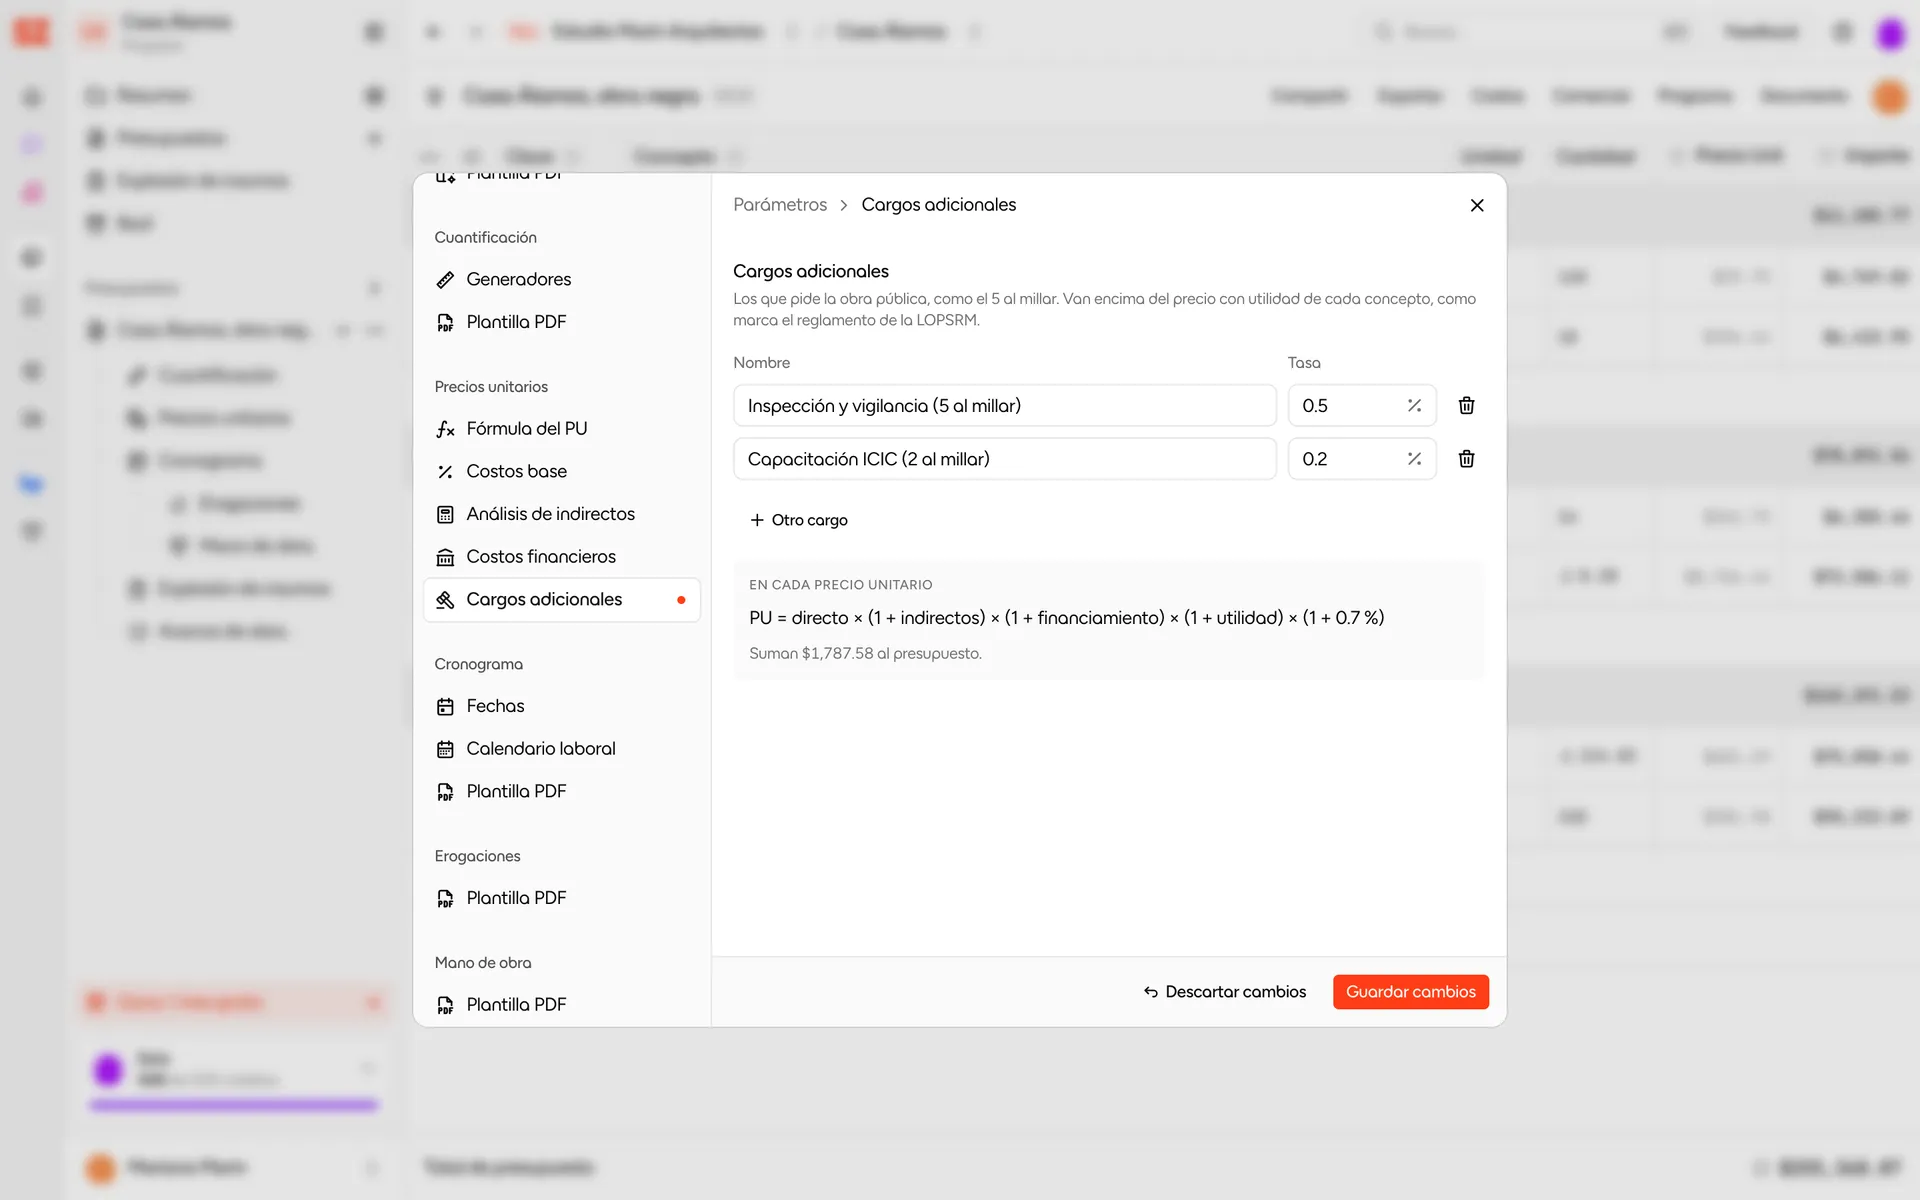Click the Cargos adicionales breadcrumb text
This screenshot has height=1200, width=1920.
tap(938, 205)
